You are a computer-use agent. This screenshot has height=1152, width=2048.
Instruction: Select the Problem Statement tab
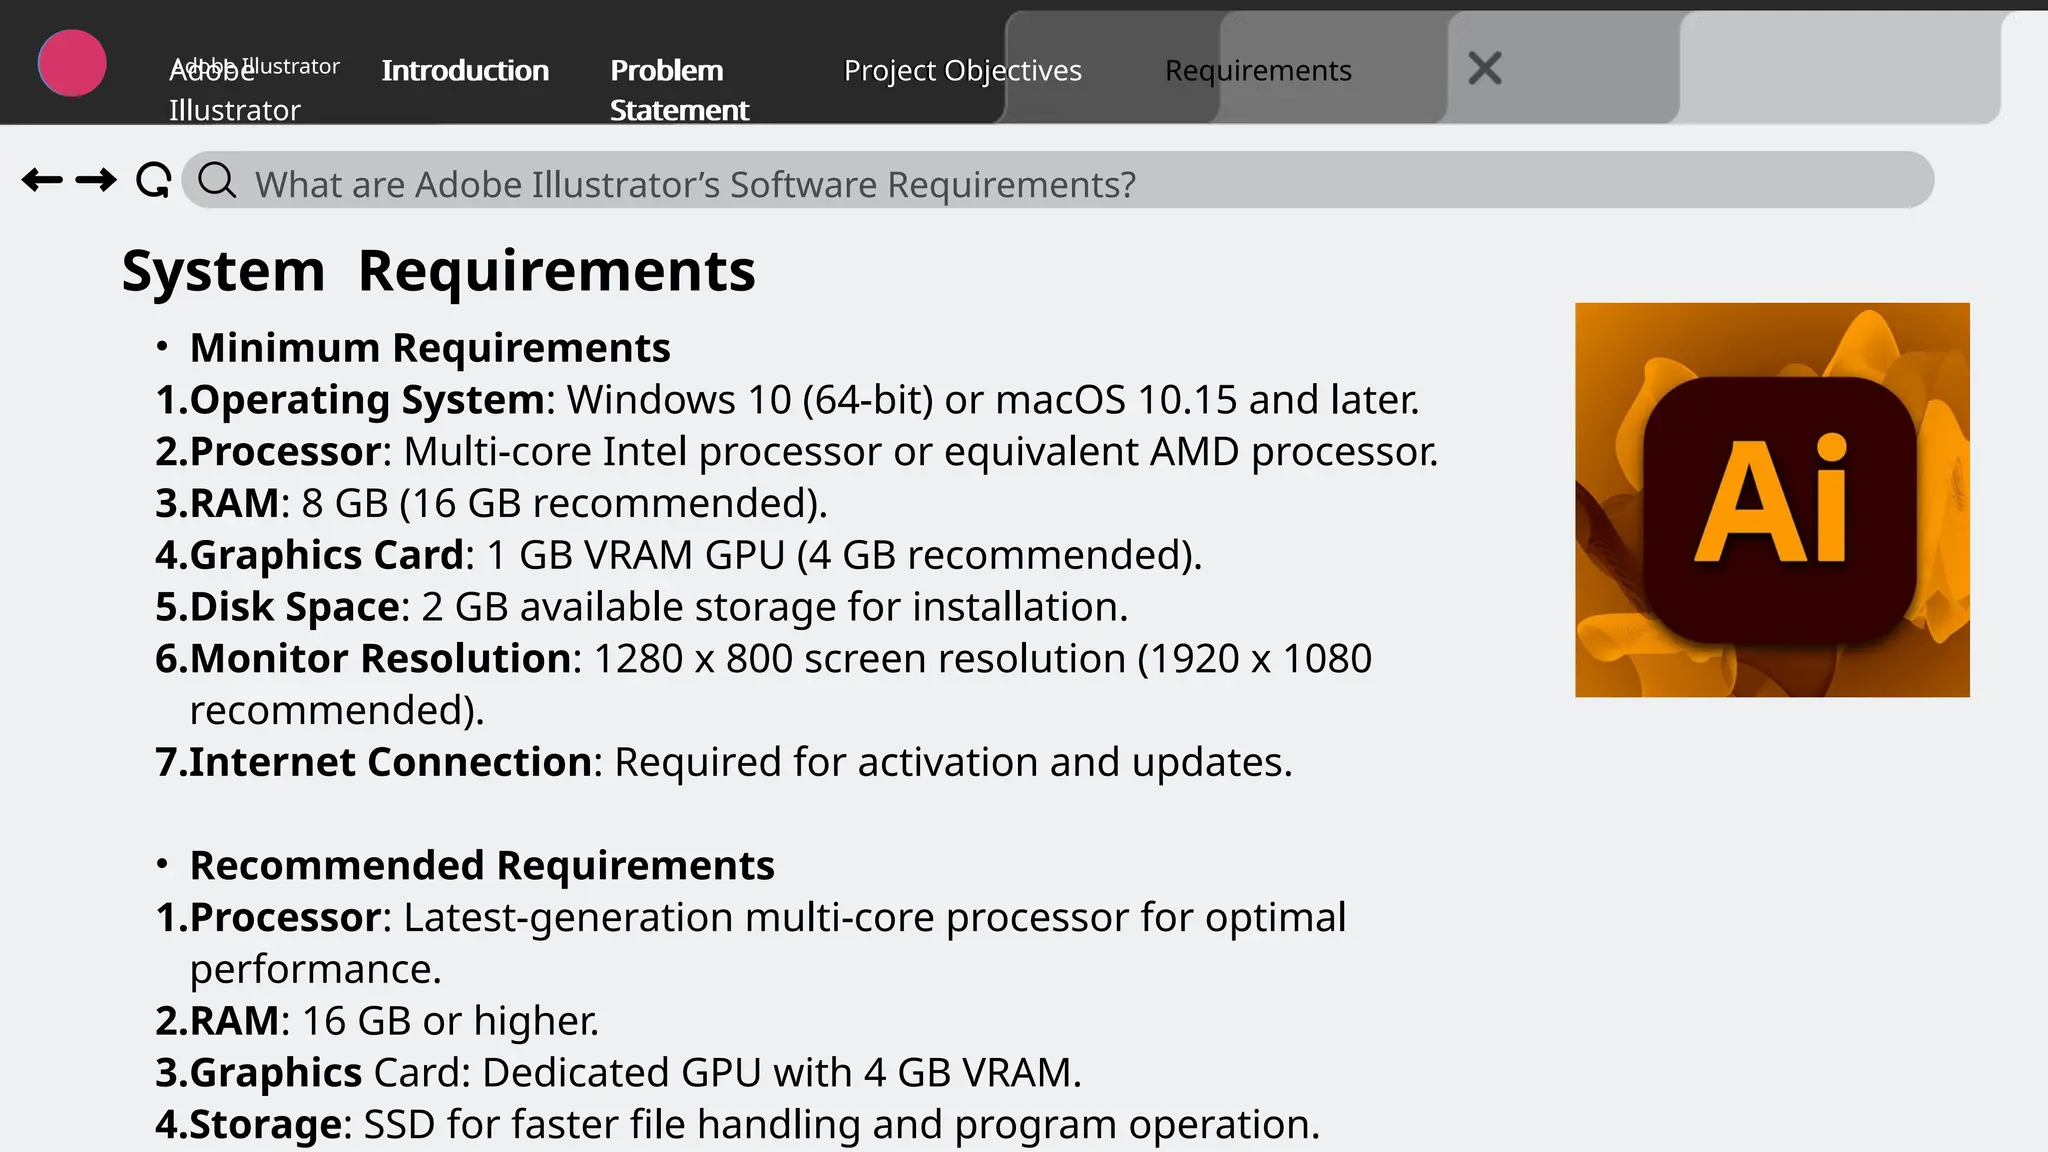pyautogui.click(x=679, y=89)
